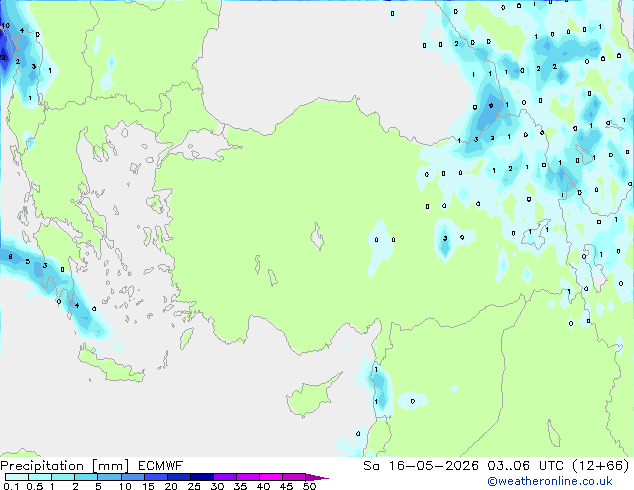The image size is (634, 490).
Task: Pick the 5–10 mm light-blue legend swatch
Action: click(x=109, y=477)
